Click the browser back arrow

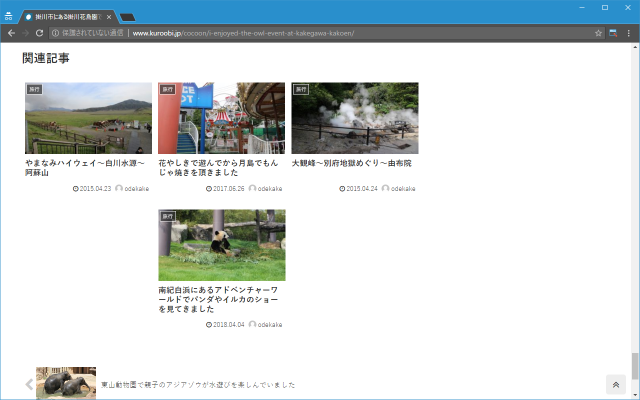[10, 33]
